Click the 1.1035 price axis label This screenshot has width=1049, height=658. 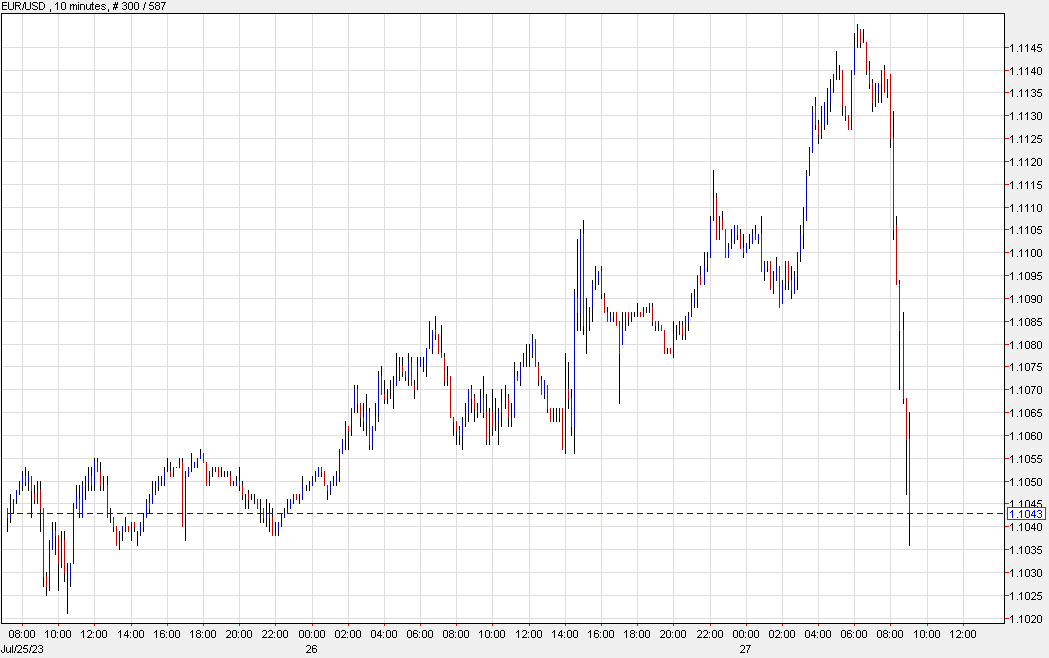[1026, 550]
